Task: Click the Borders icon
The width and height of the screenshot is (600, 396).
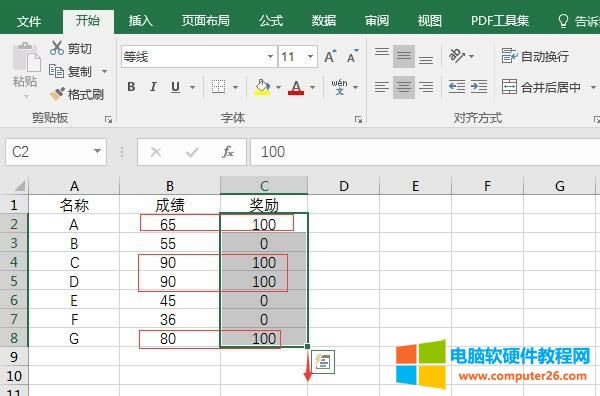Action: (218, 87)
